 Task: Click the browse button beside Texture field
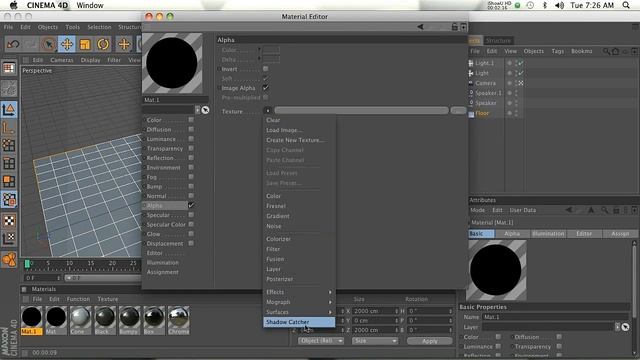tap(458, 111)
